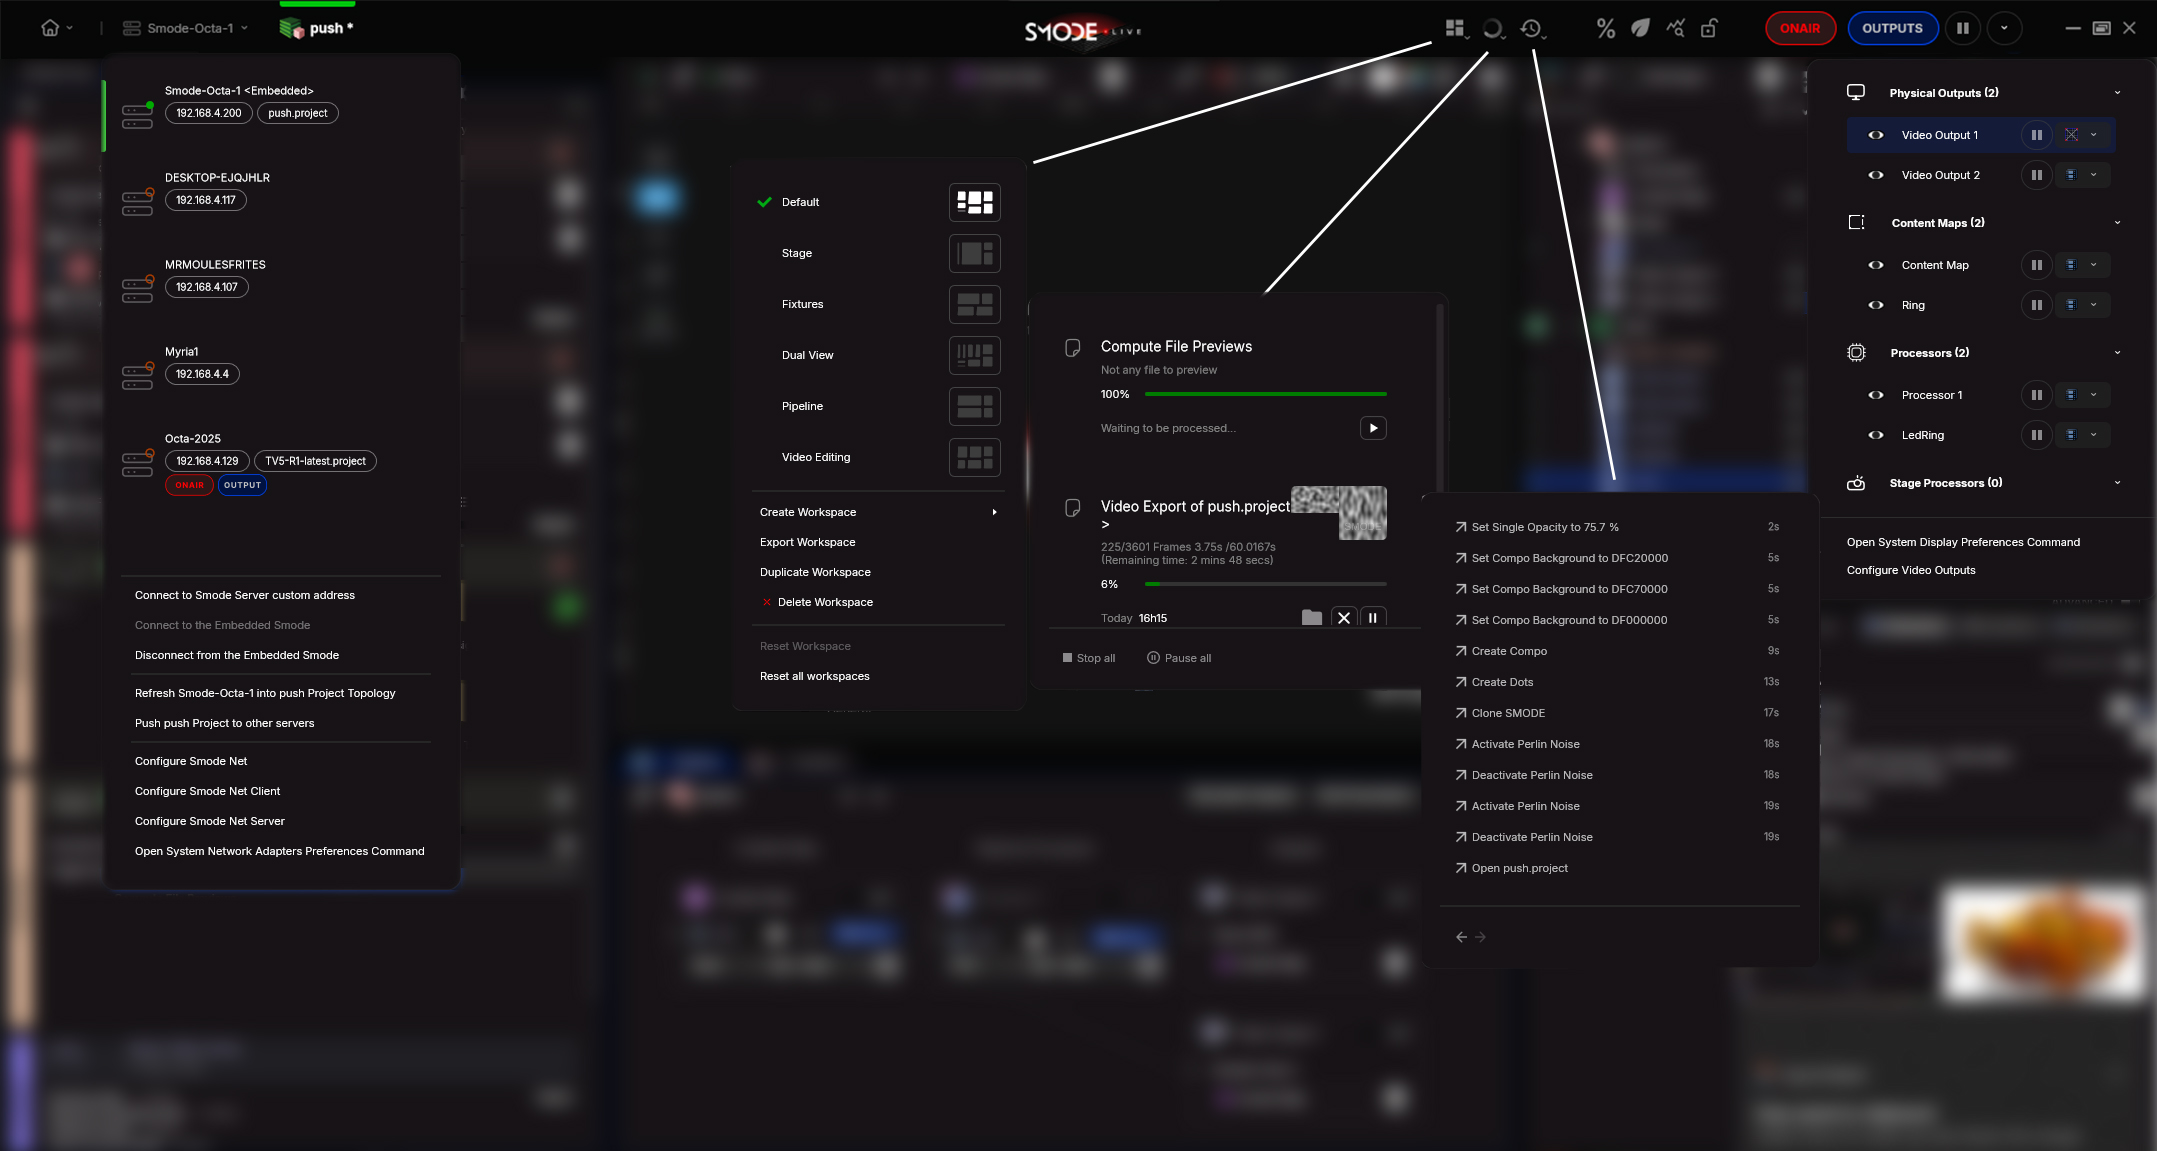Click the home icon in top bar

[x=50, y=28]
